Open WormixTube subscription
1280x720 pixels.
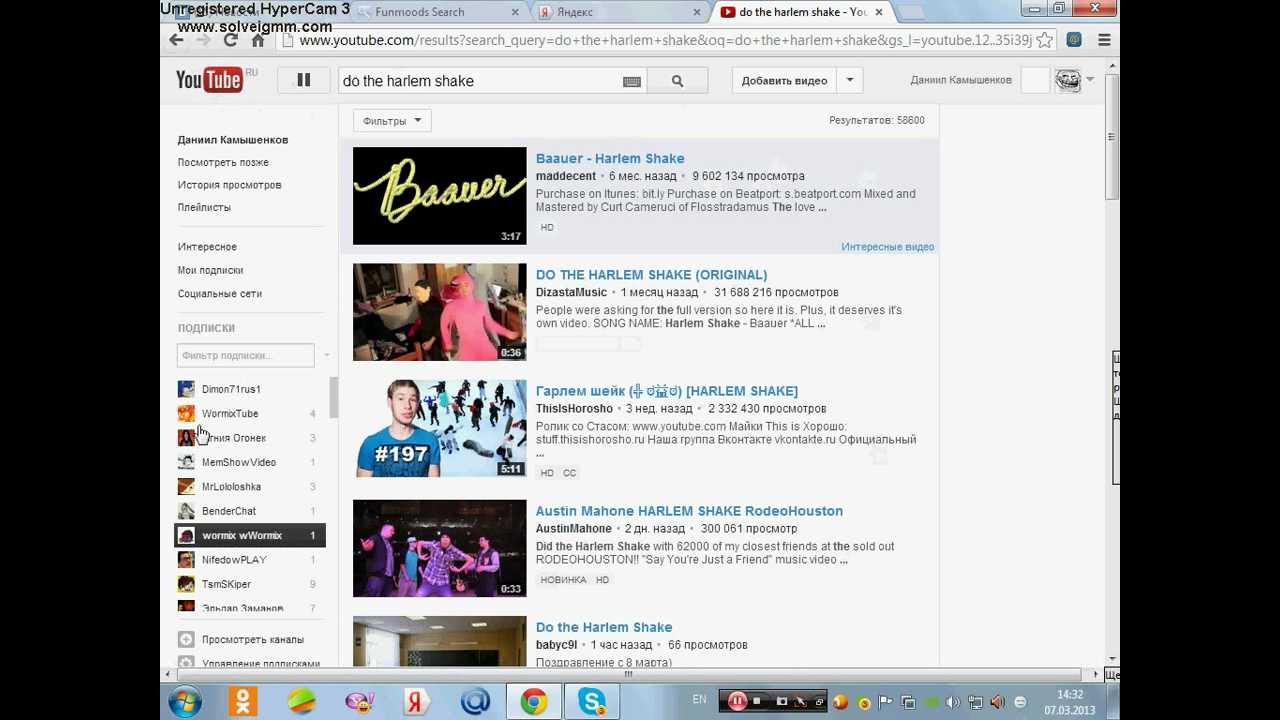[230, 413]
